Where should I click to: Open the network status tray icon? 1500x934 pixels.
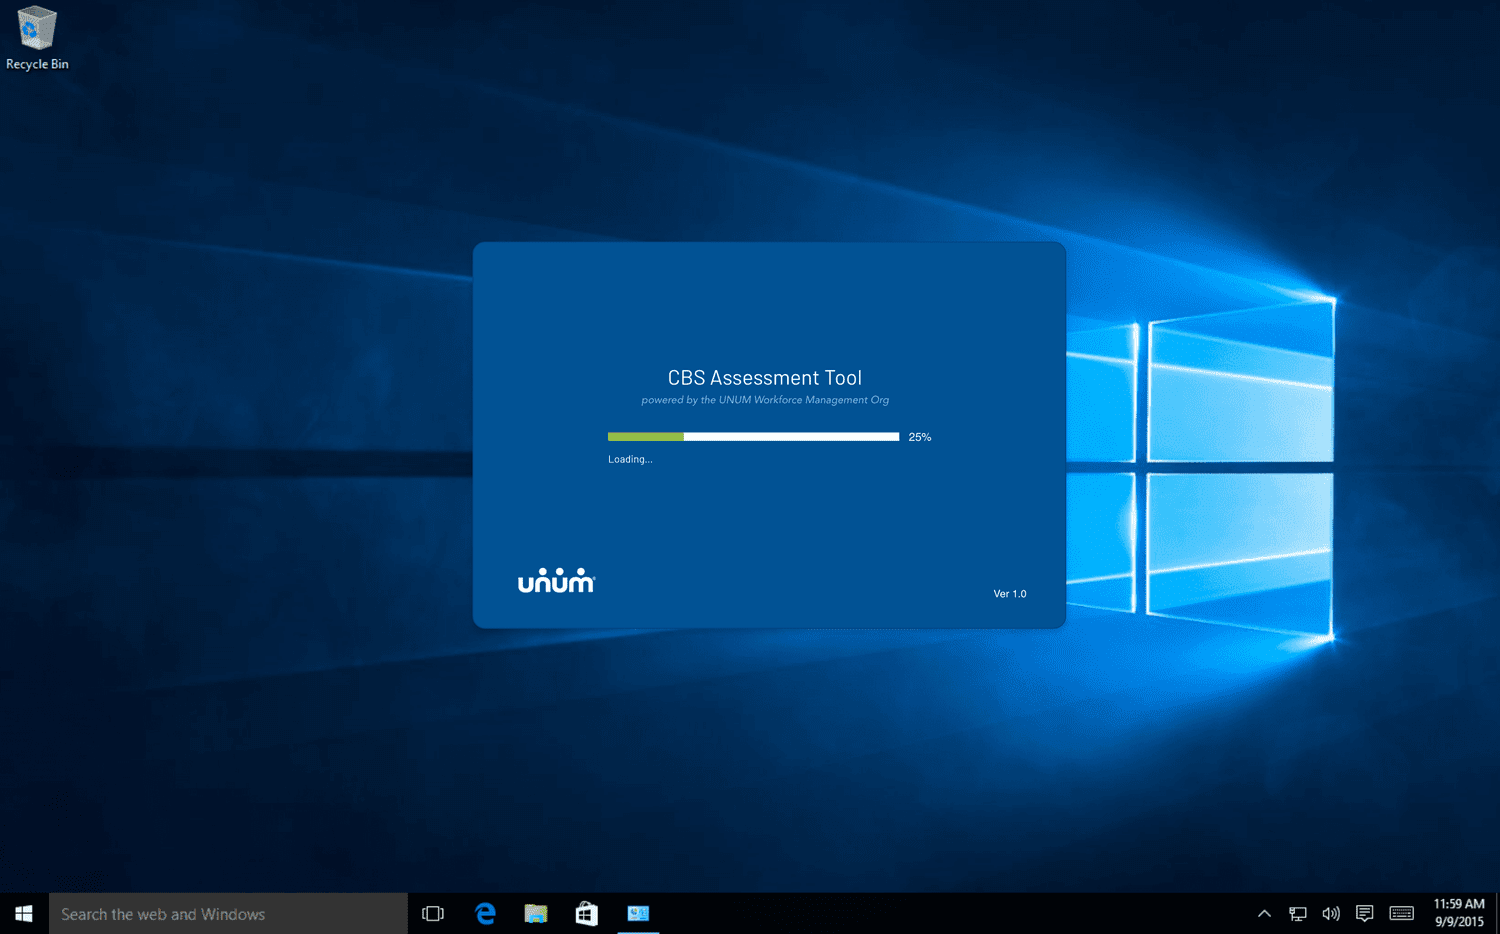1298,913
